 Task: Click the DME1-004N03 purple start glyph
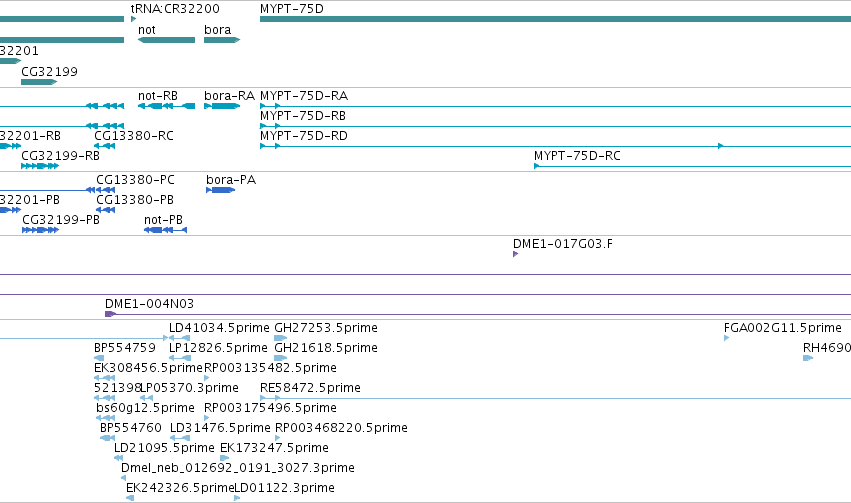tap(110, 314)
